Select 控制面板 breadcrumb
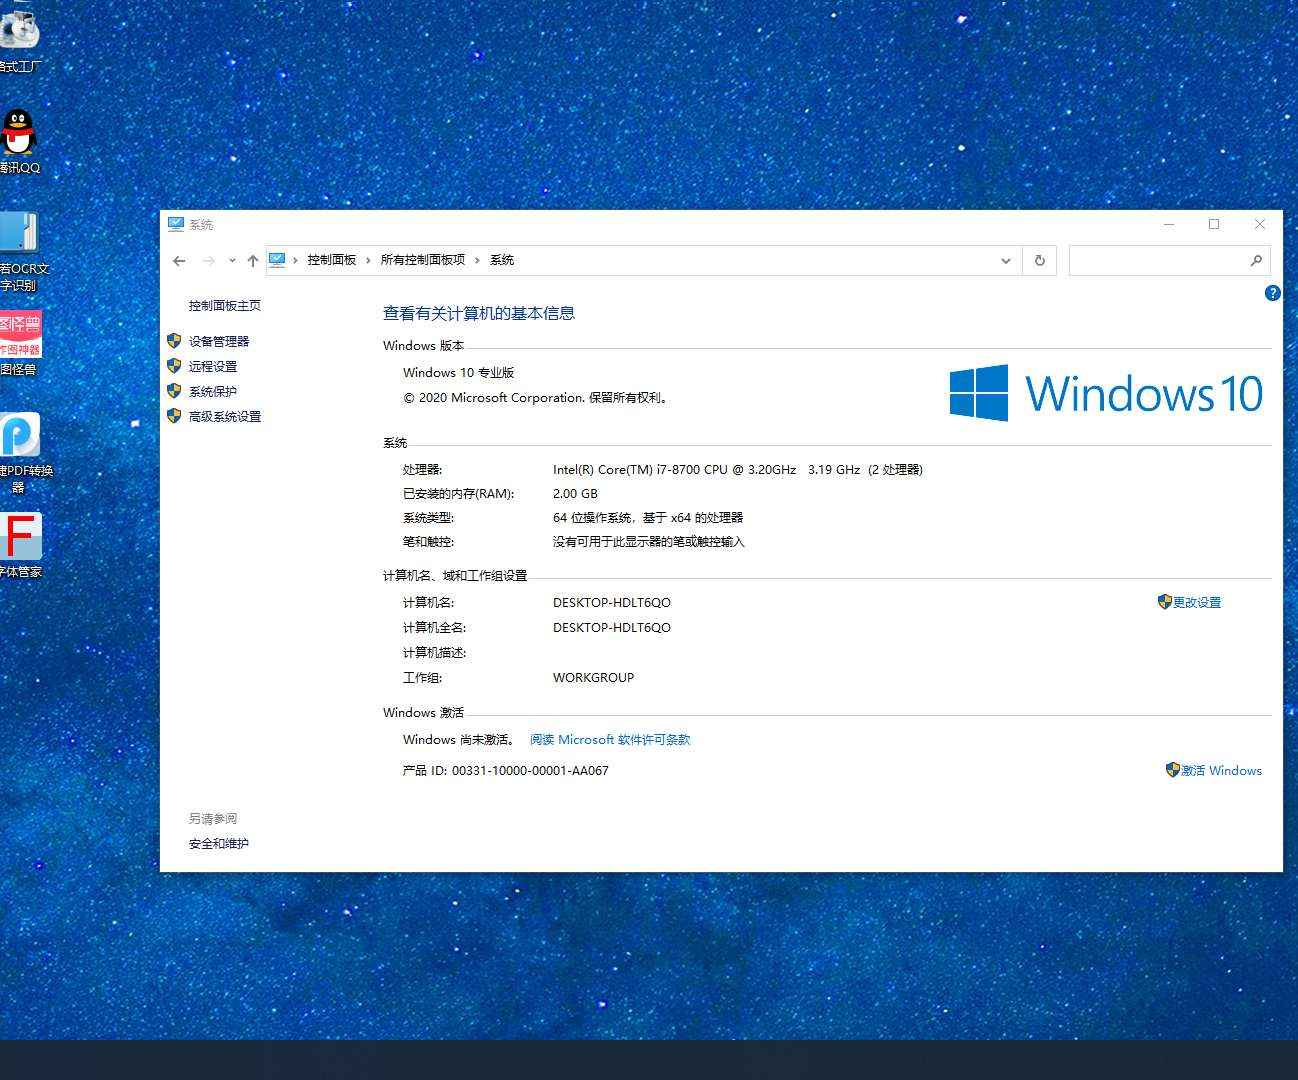 [332, 260]
